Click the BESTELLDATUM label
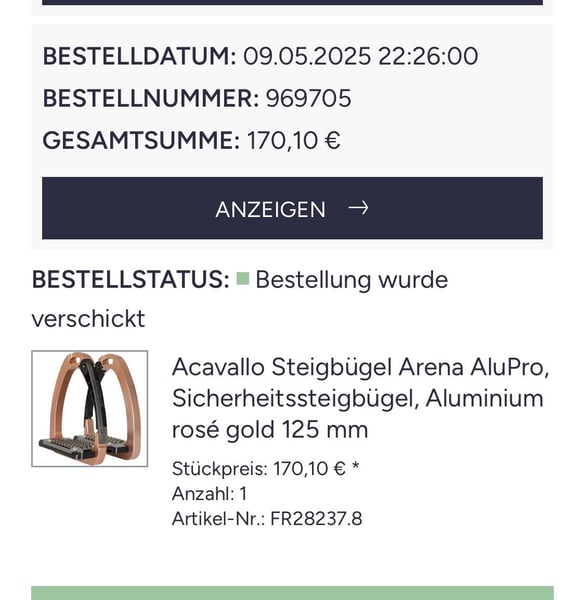585x600 pixels. pos(139,56)
